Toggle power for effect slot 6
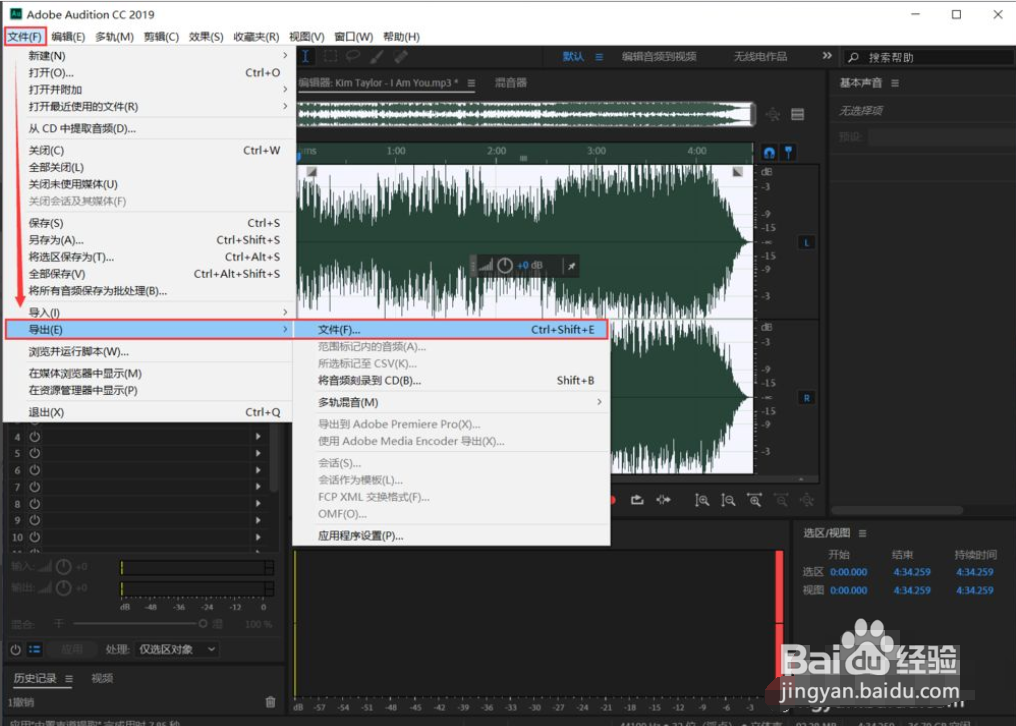1016x726 pixels. coord(34,470)
